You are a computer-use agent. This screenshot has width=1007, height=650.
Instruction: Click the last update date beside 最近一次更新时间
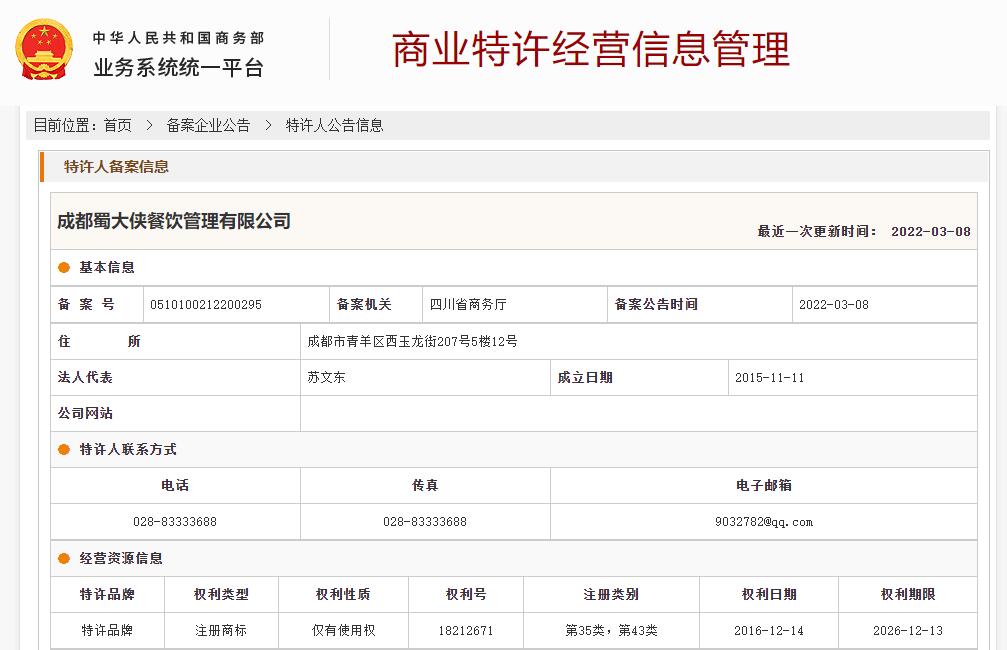click(931, 231)
